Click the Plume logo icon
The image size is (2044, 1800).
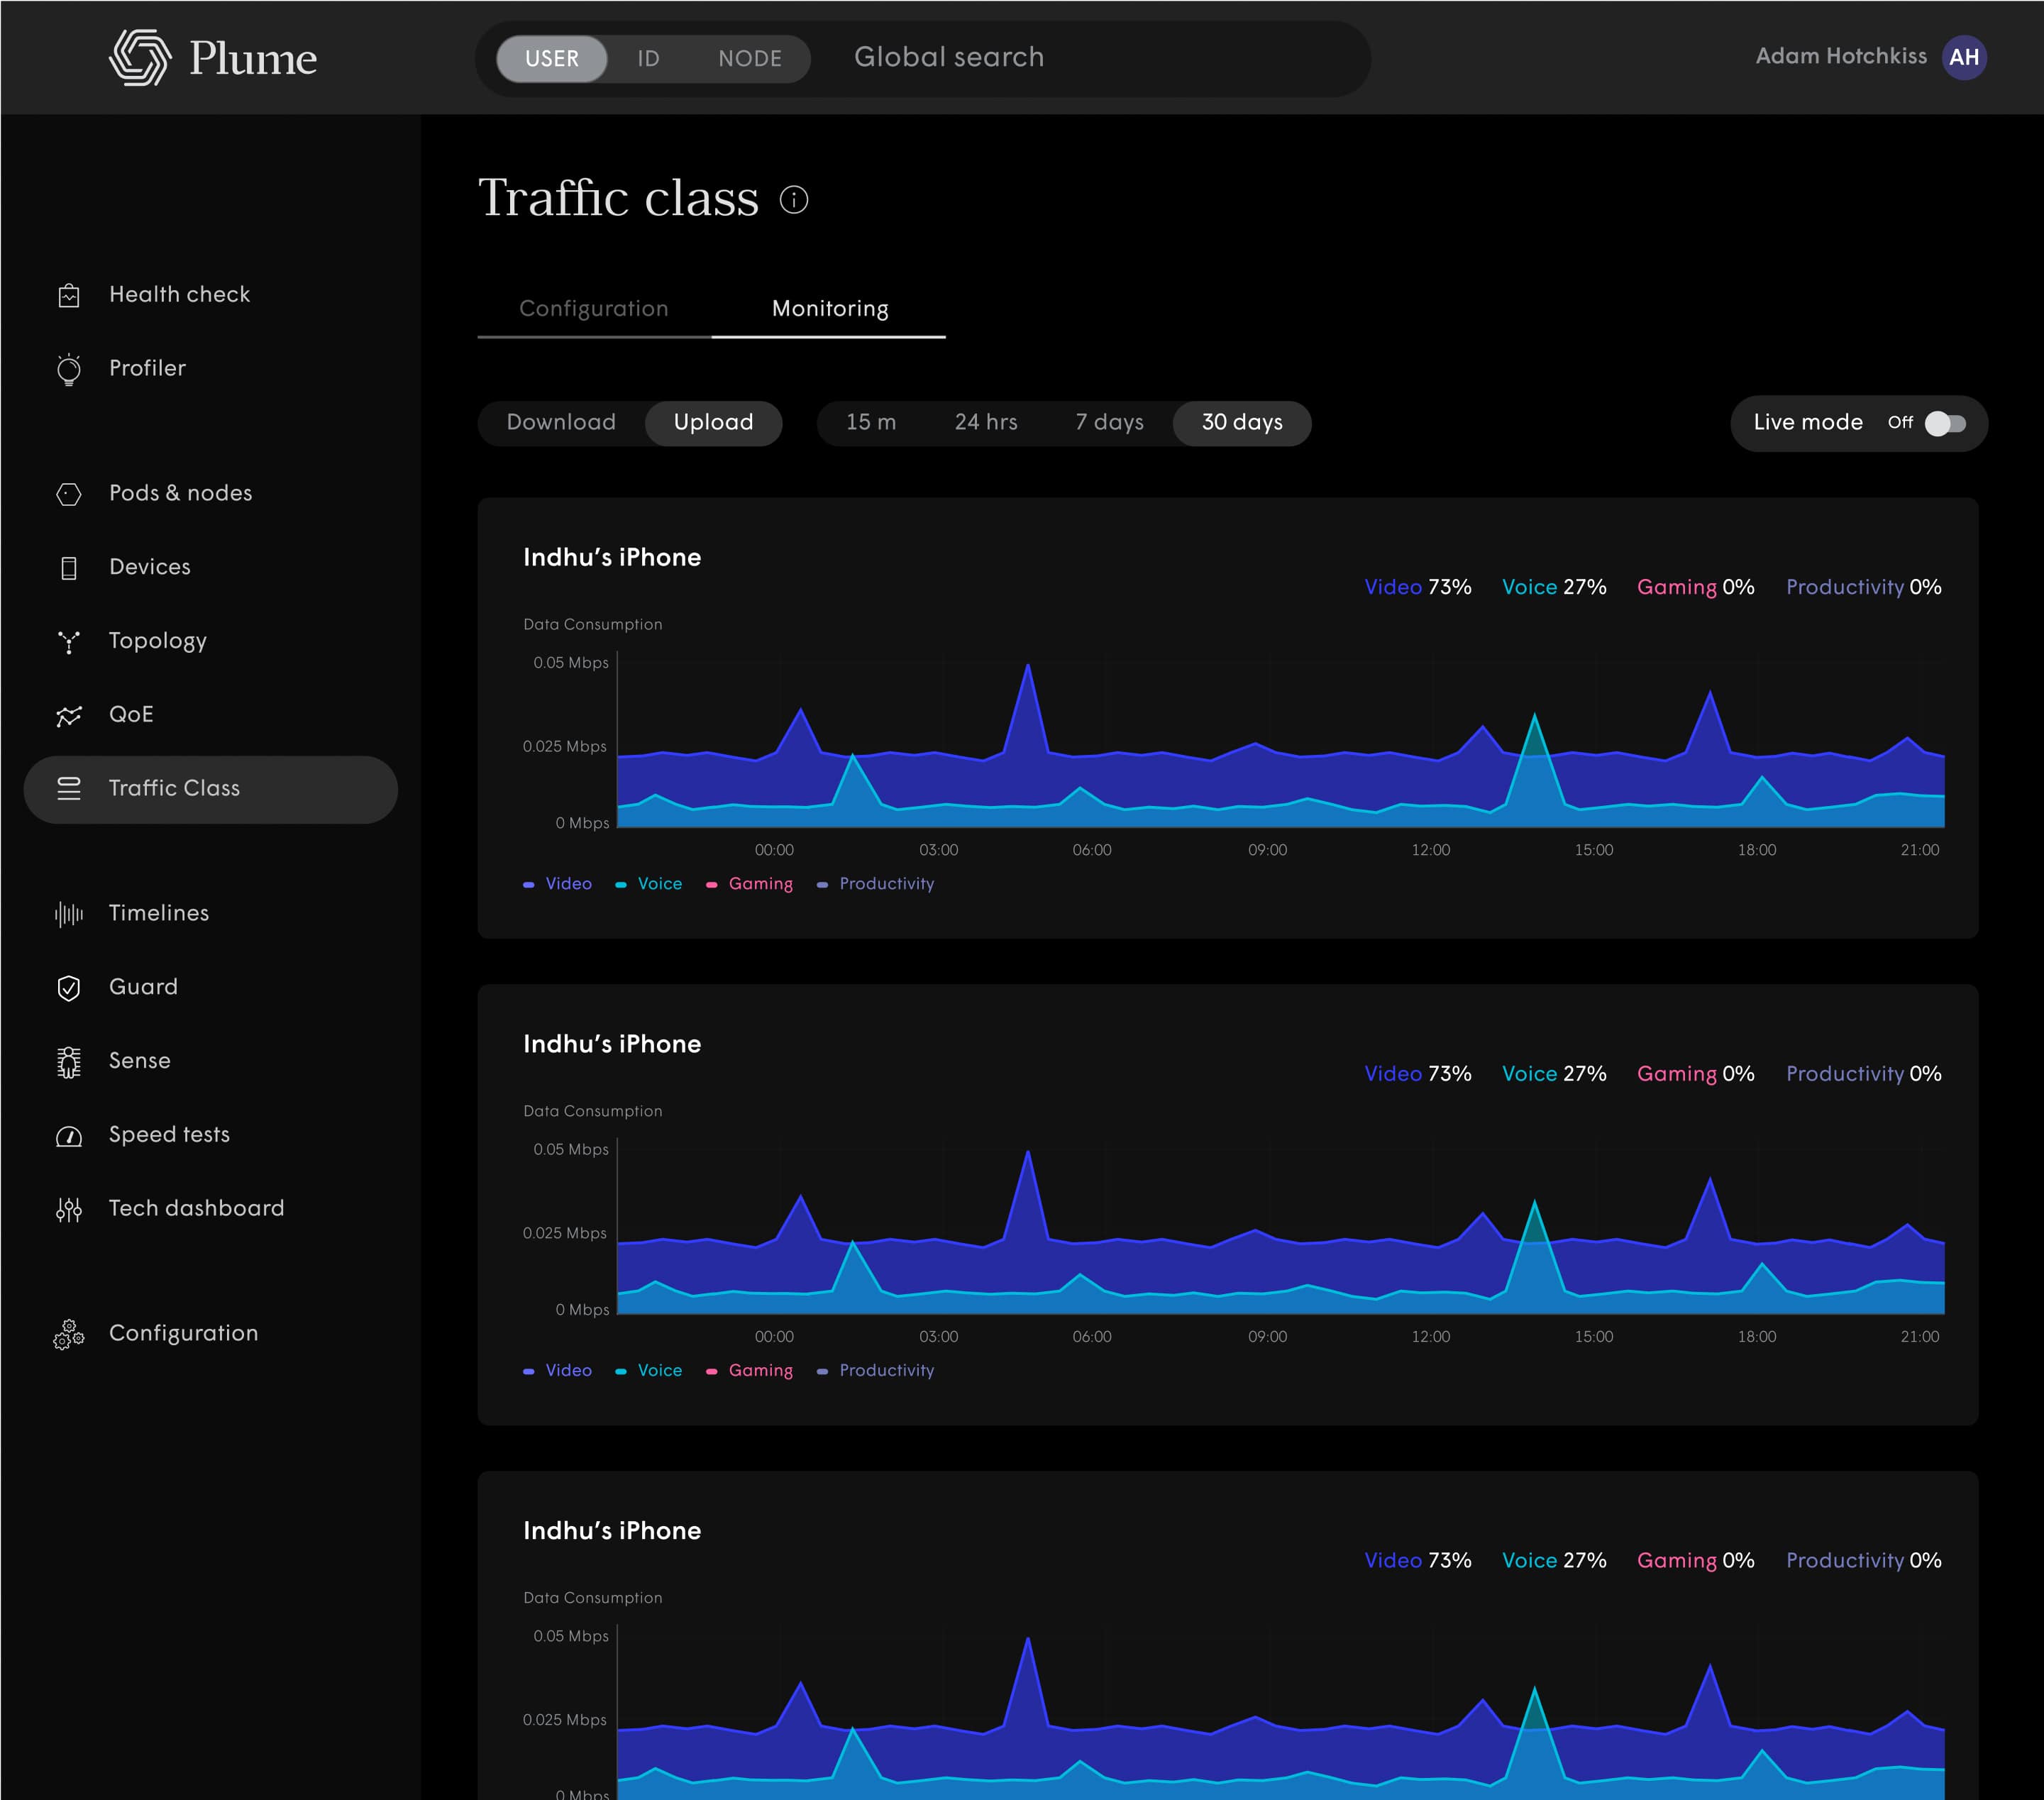[x=140, y=57]
